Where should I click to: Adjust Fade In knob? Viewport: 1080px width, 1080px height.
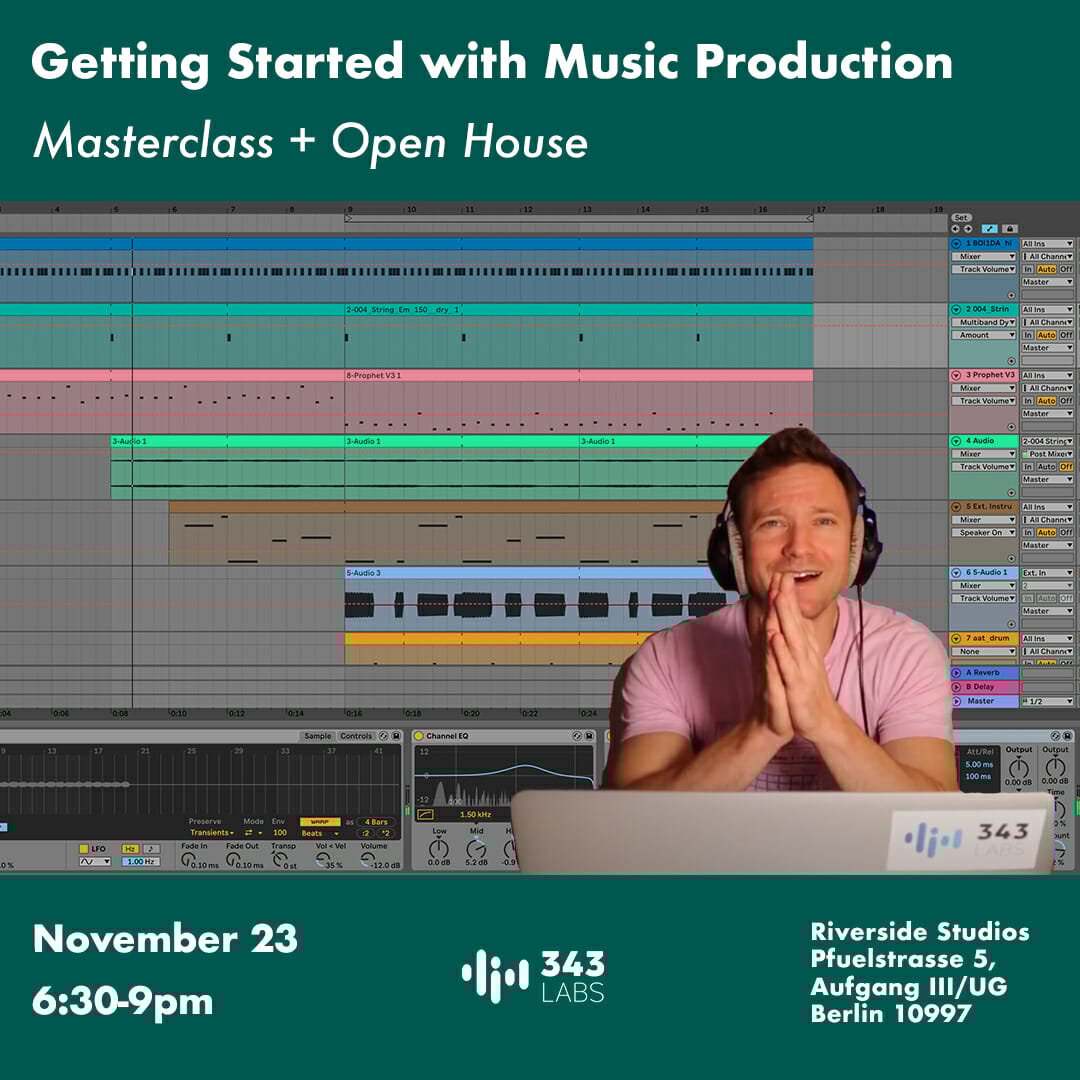(187, 860)
